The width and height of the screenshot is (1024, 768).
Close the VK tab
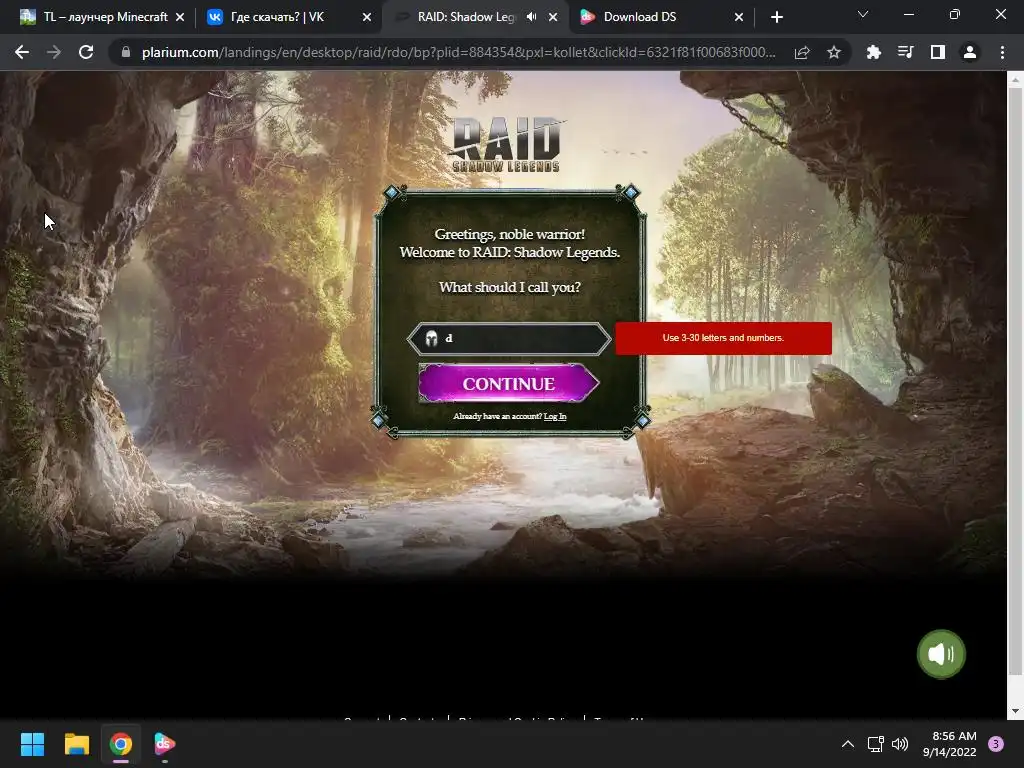367,17
